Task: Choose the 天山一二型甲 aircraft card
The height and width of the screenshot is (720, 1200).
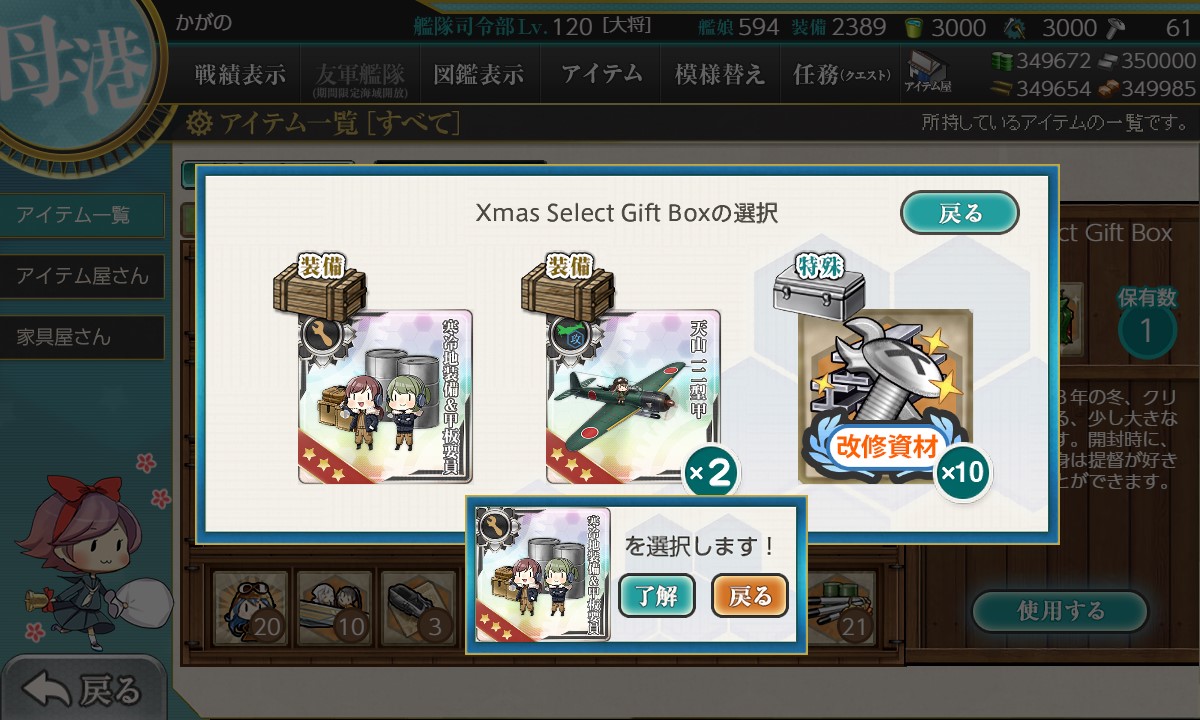Action: tap(633, 396)
